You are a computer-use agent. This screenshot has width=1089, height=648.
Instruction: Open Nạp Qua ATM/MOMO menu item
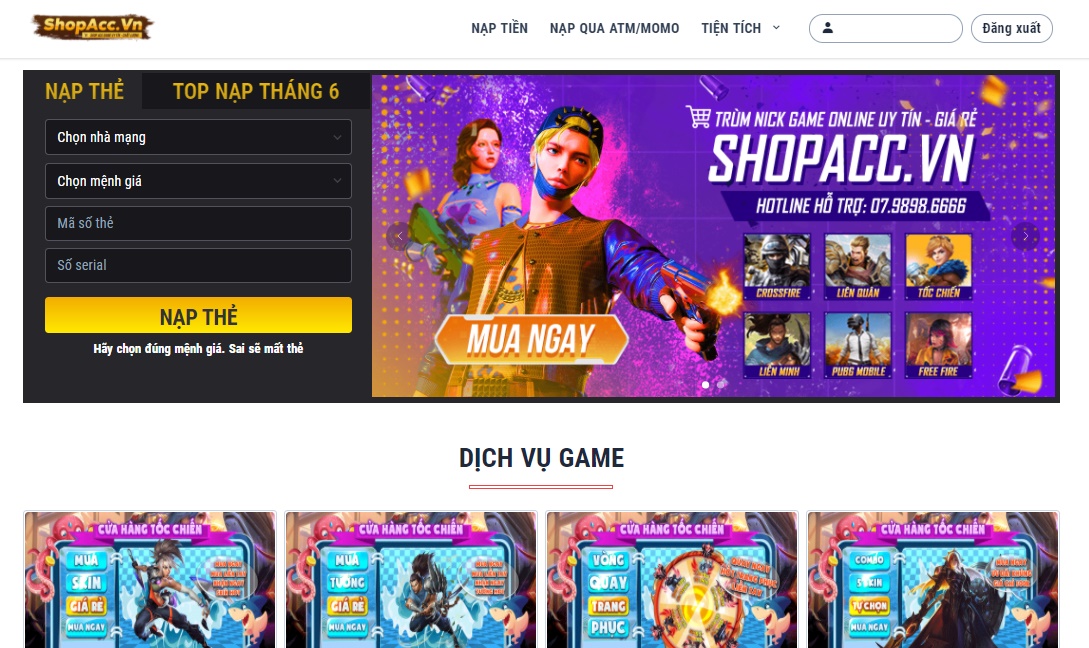615,28
